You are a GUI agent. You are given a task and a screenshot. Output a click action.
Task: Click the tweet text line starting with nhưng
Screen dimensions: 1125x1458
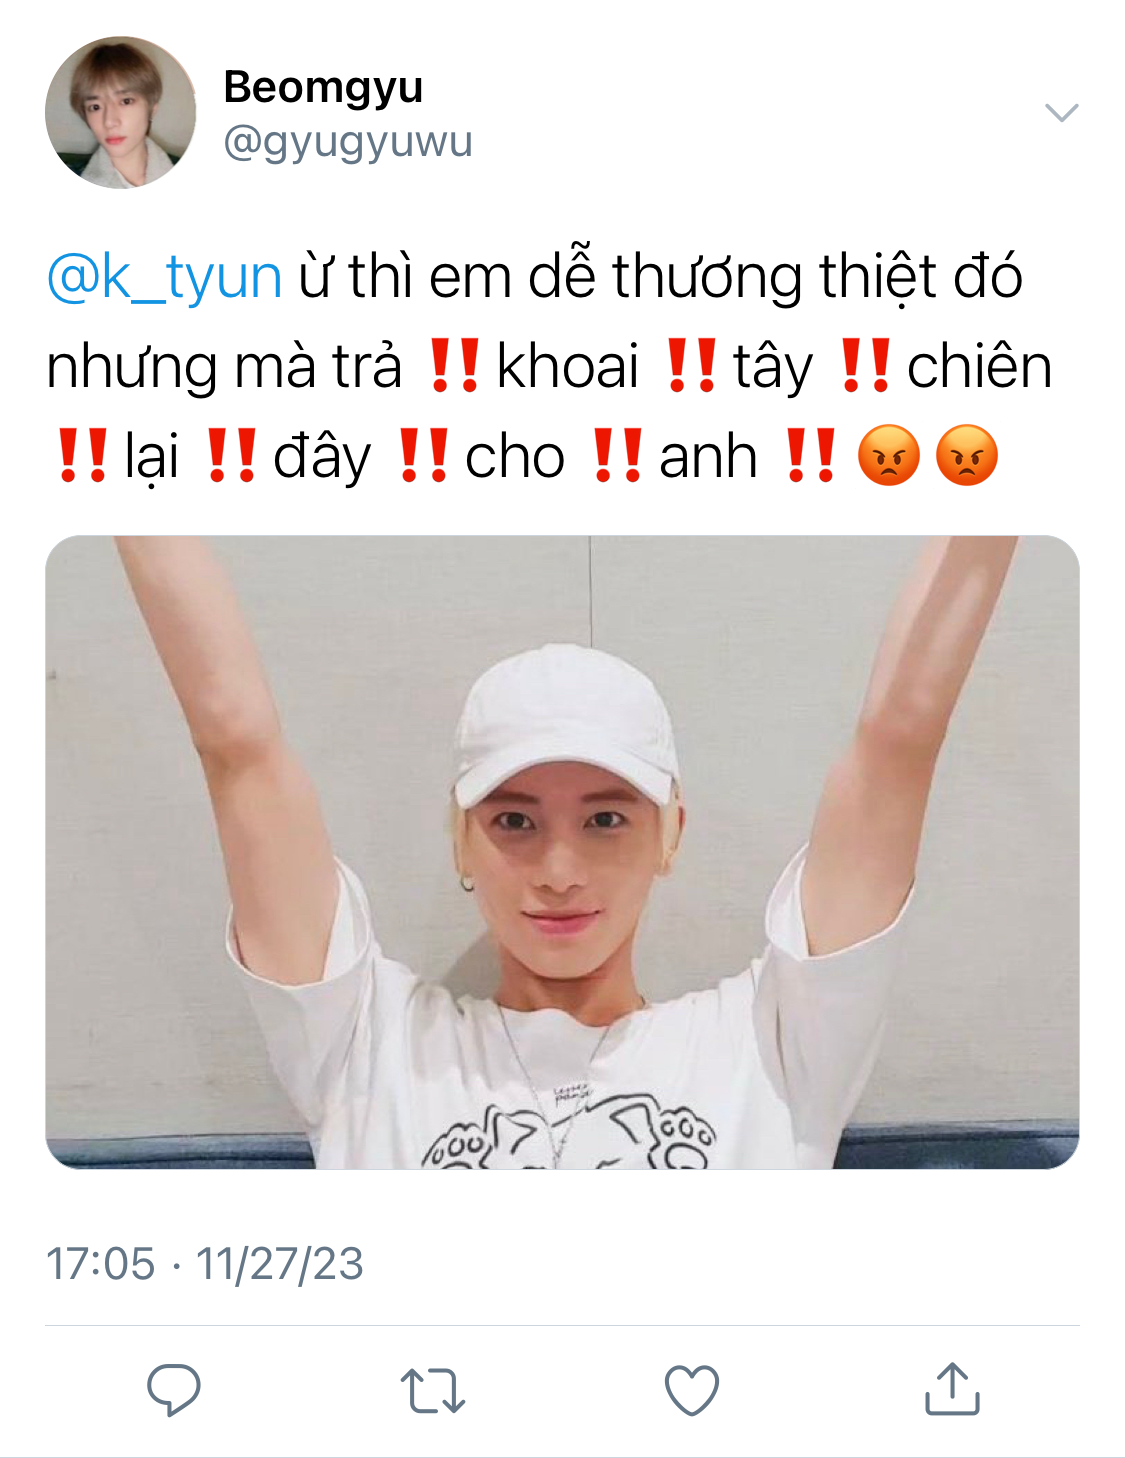coord(549,366)
